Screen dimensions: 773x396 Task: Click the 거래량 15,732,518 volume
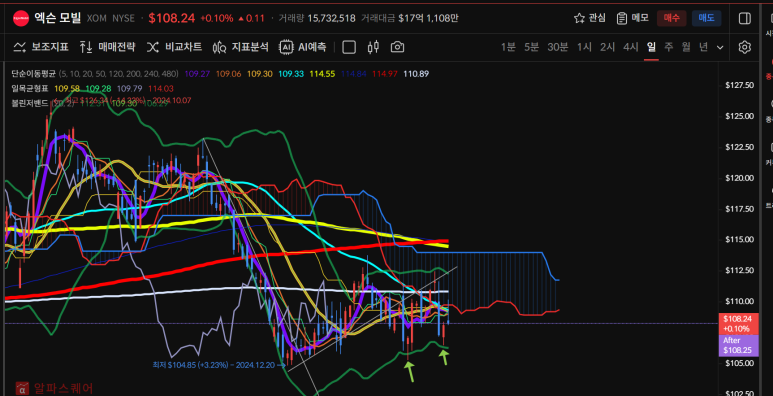point(316,18)
